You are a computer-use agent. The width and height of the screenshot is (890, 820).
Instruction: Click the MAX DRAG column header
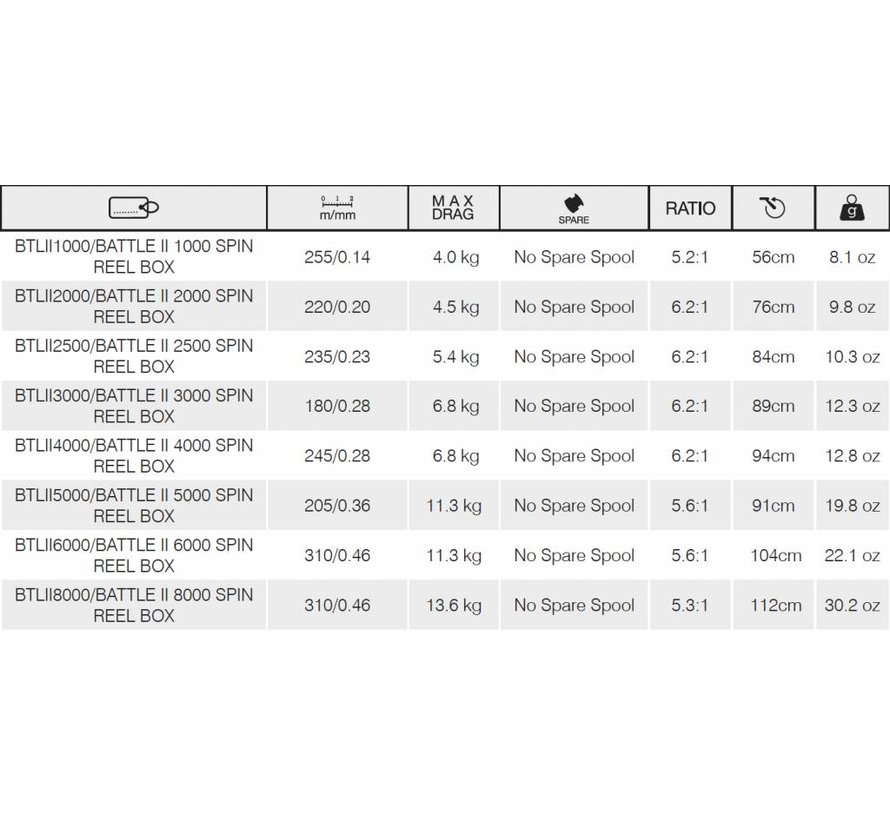453,208
